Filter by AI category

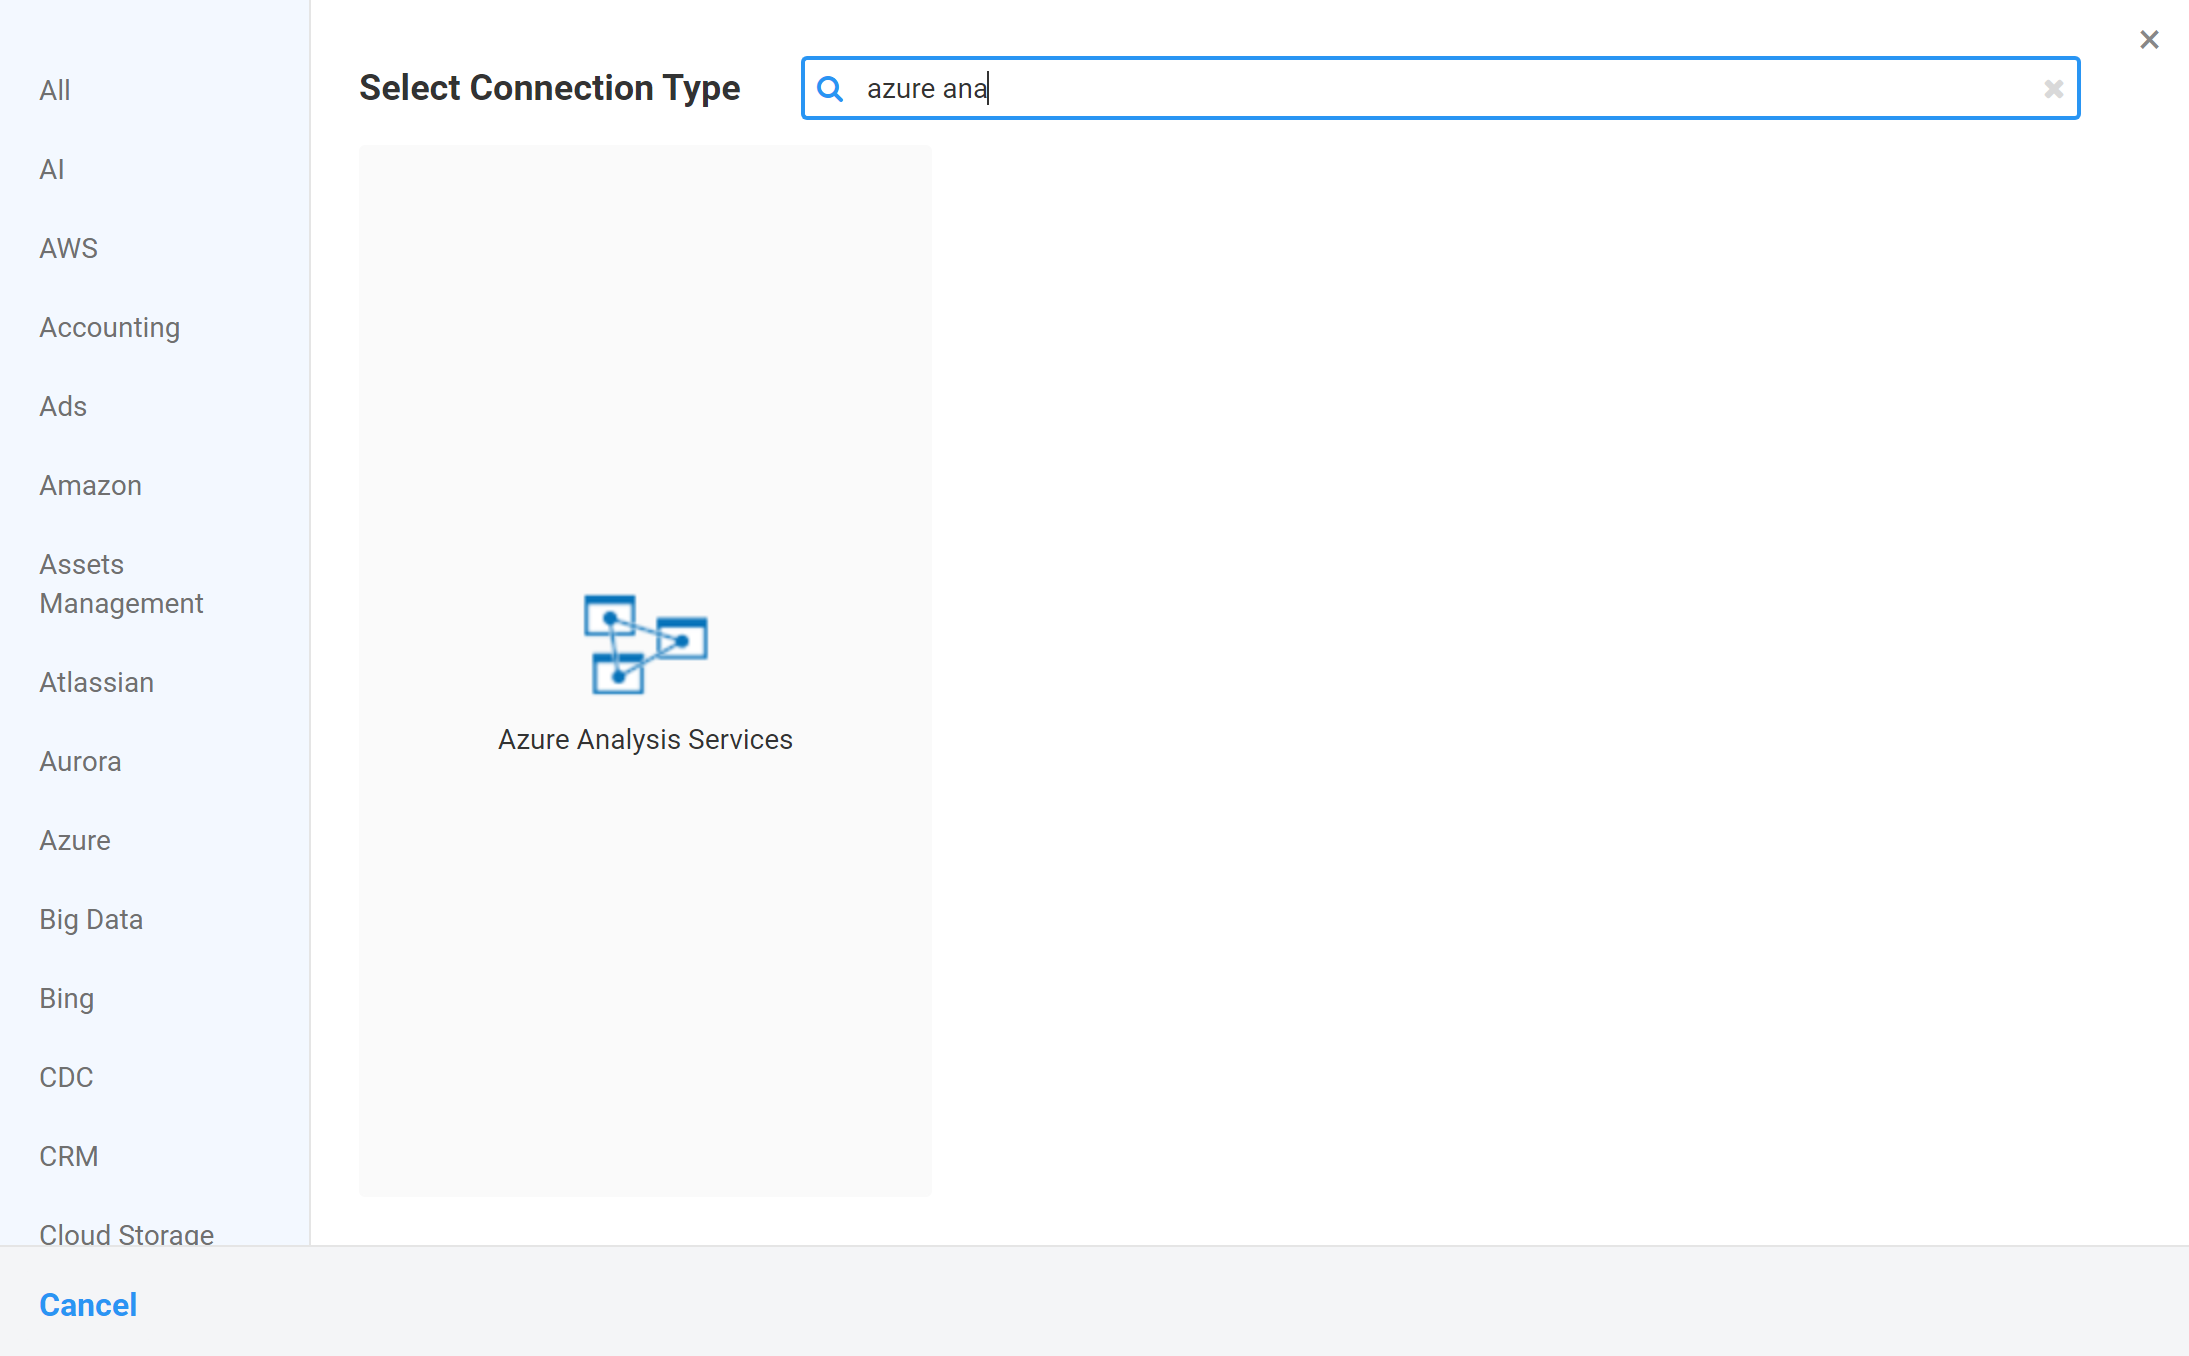52,169
